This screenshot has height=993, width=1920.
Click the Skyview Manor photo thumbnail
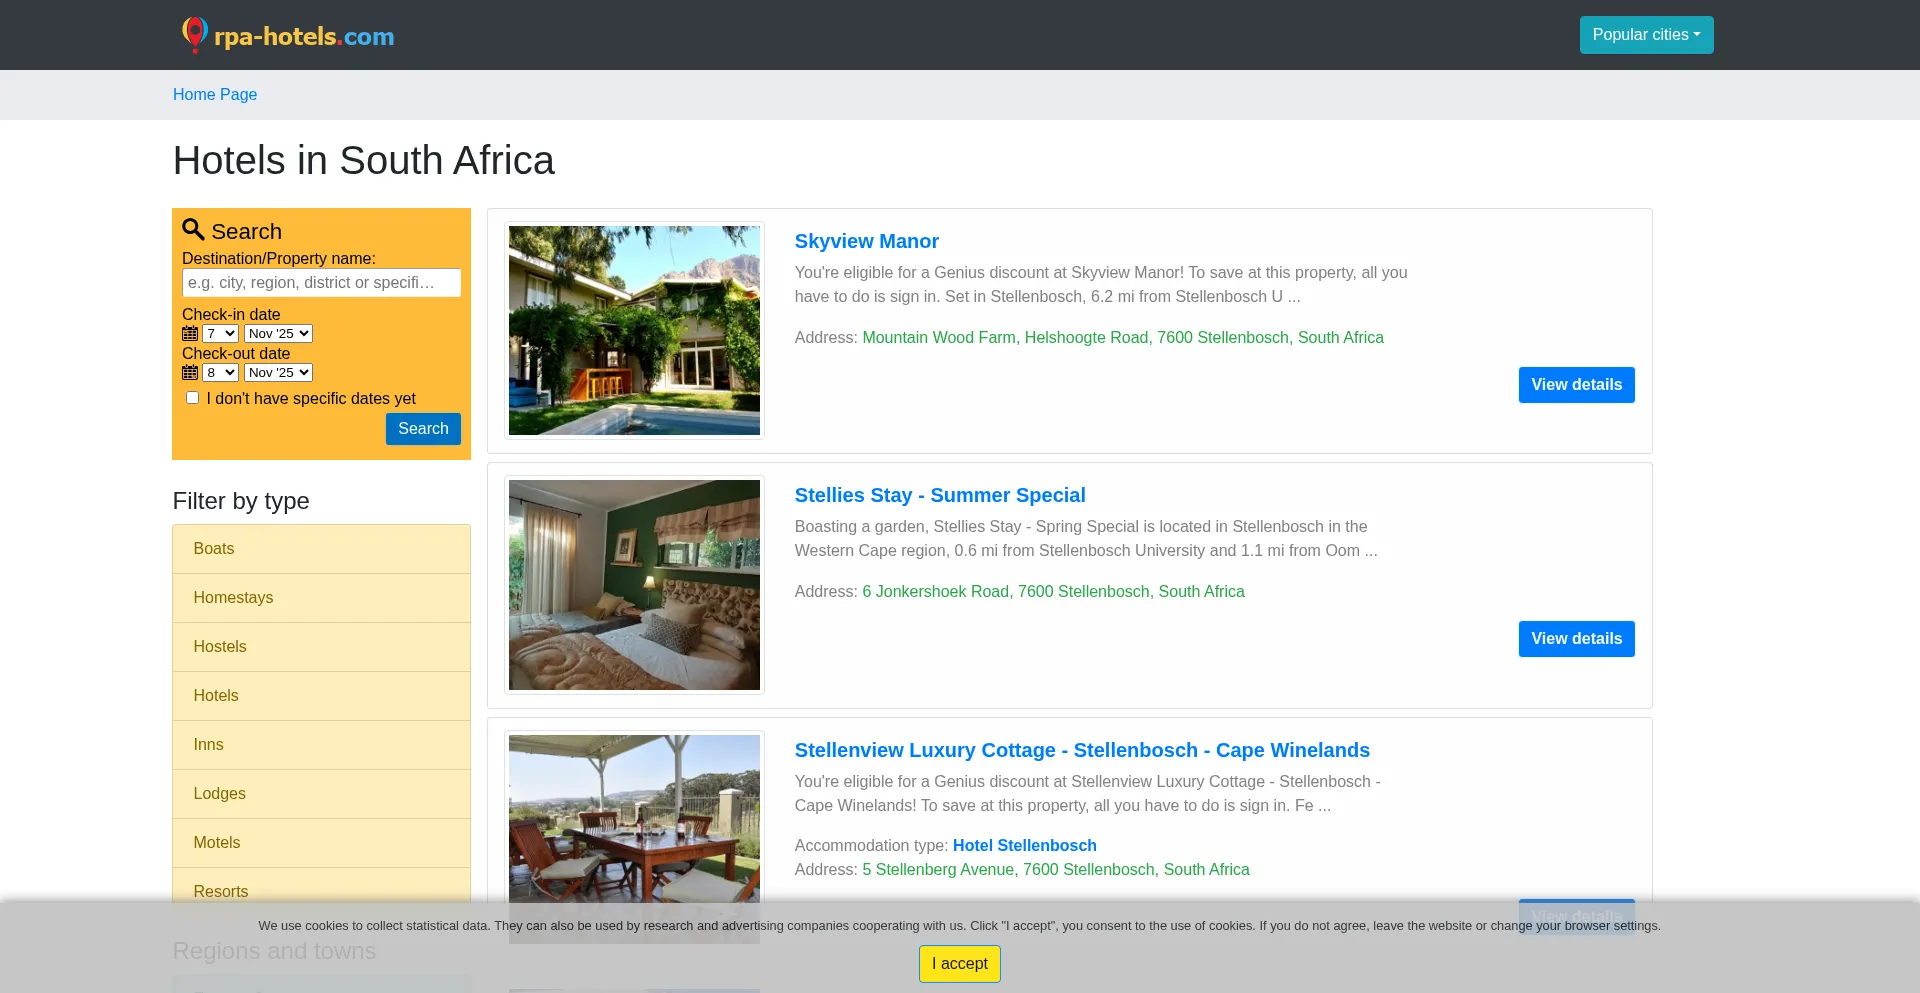(634, 330)
